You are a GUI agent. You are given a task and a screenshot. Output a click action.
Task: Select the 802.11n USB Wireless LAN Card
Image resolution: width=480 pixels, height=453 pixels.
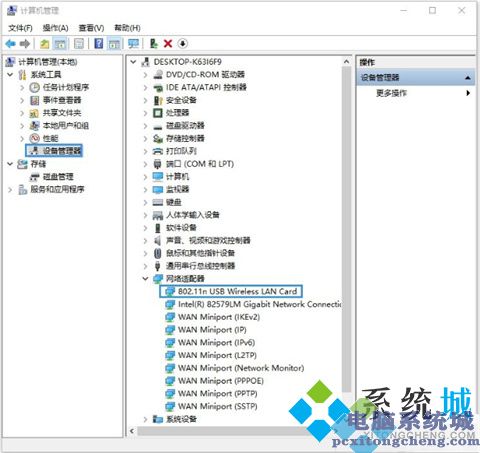click(x=231, y=291)
